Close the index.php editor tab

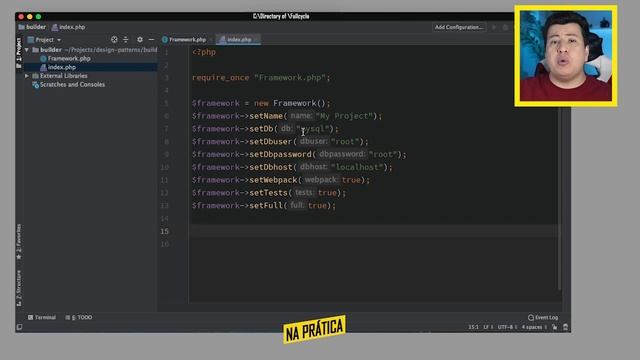pyautogui.click(x=257, y=40)
